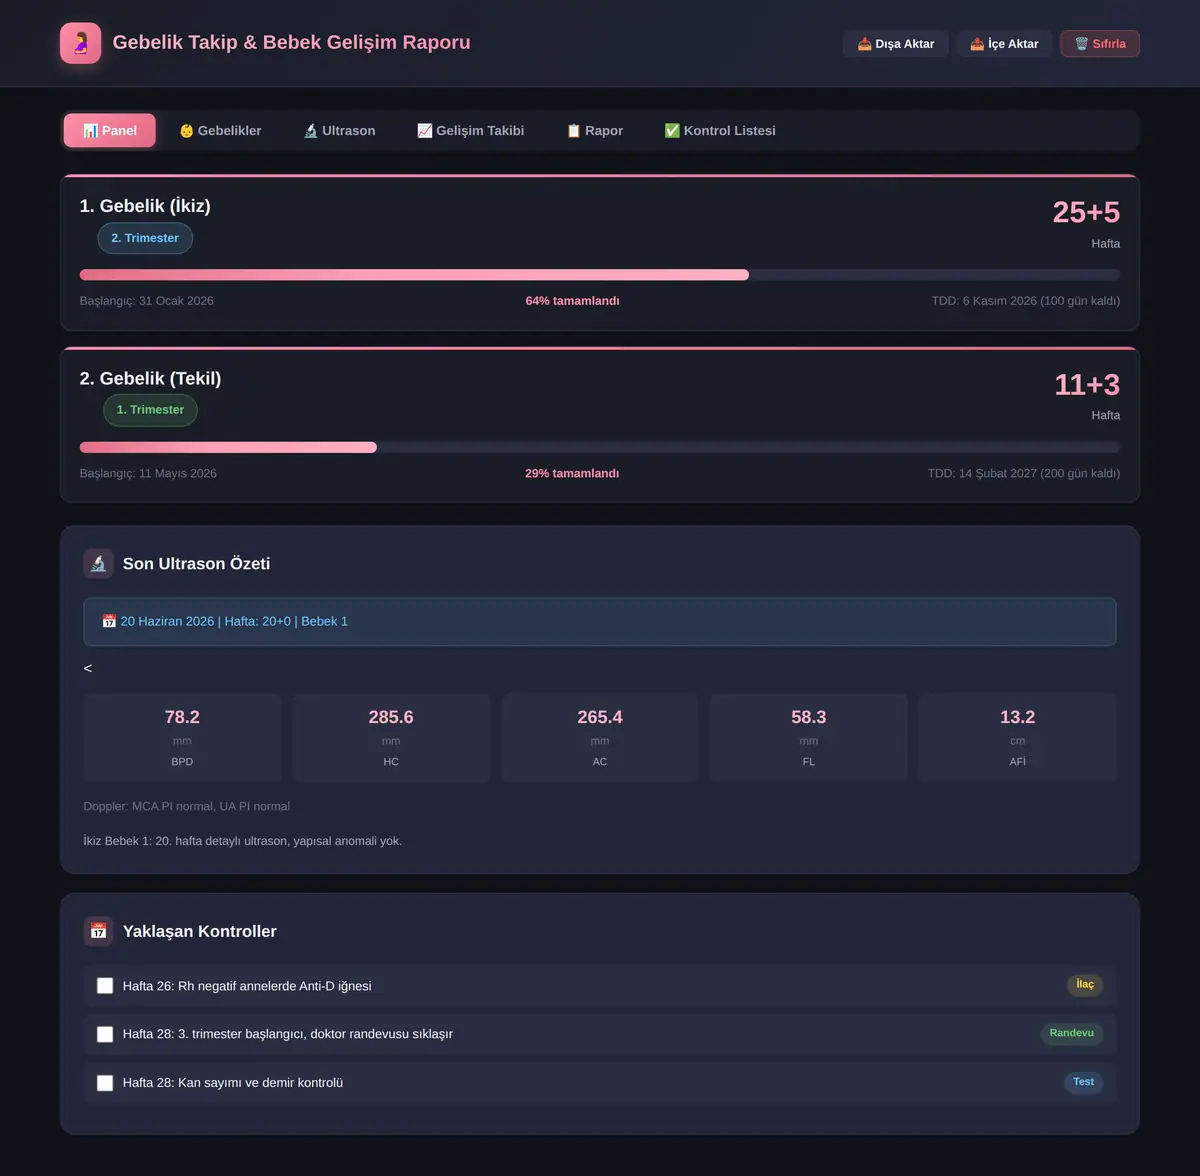Image resolution: width=1200 pixels, height=1176 pixels.
Task: Switch to the Ultrason tab
Action: pyautogui.click(x=340, y=131)
